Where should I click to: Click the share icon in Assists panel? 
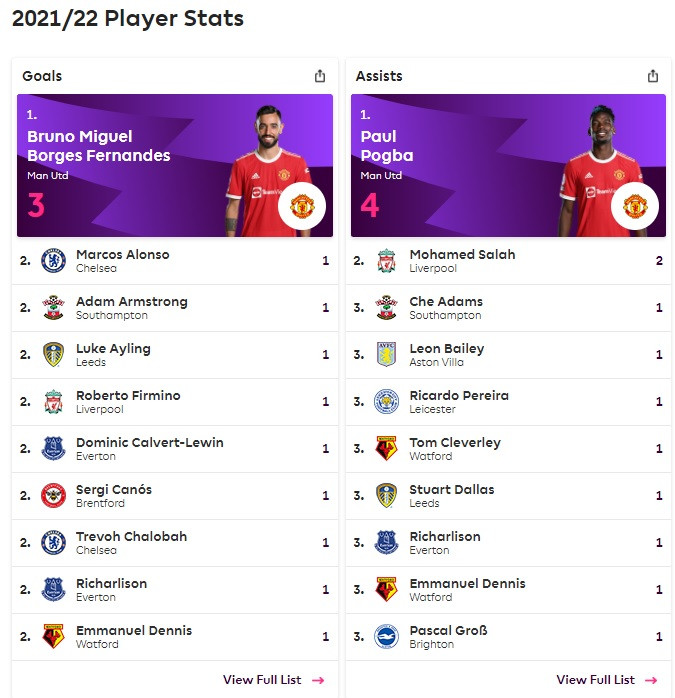tap(653, 76)
